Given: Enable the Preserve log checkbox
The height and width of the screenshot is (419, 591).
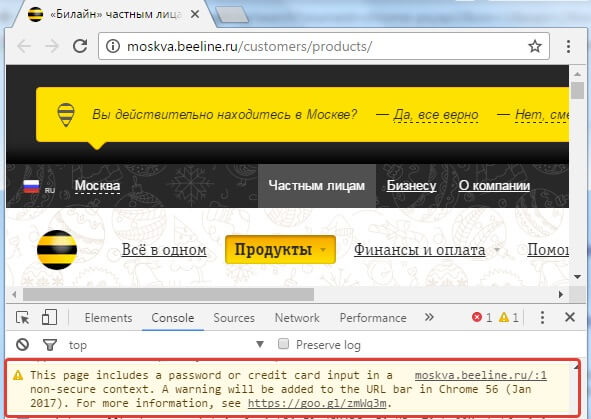Looking at the screenshot, I should point(283,344).
